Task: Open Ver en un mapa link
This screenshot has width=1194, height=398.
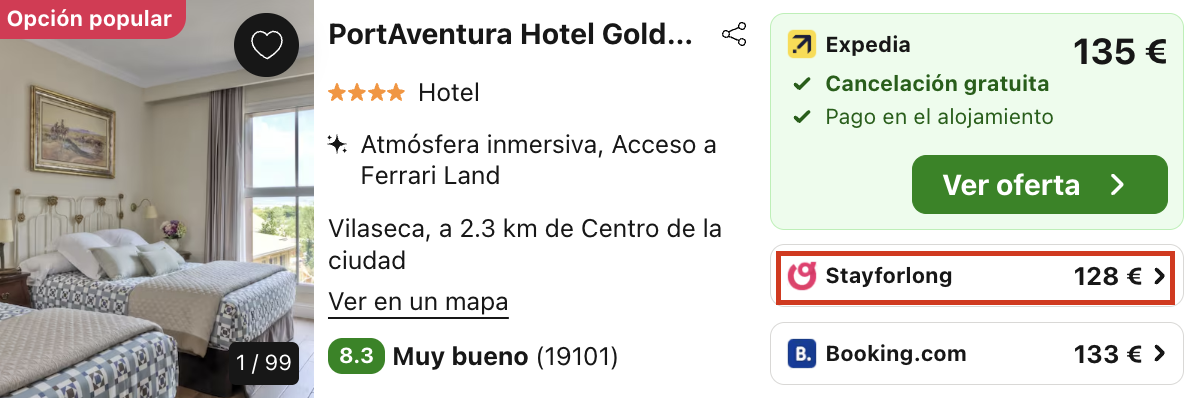Action: coord(418,301)
